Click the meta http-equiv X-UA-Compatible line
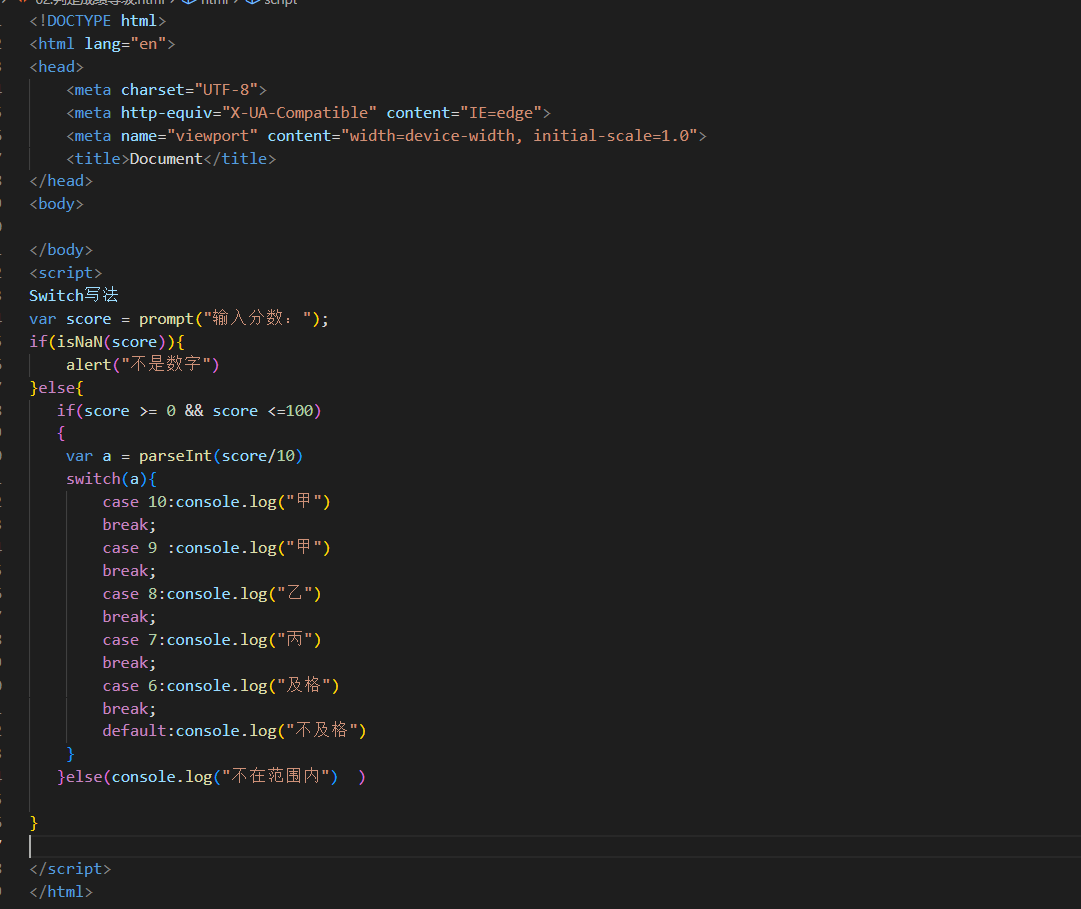The width and height of the screenshot is (1081, 909). pos(308,113)
